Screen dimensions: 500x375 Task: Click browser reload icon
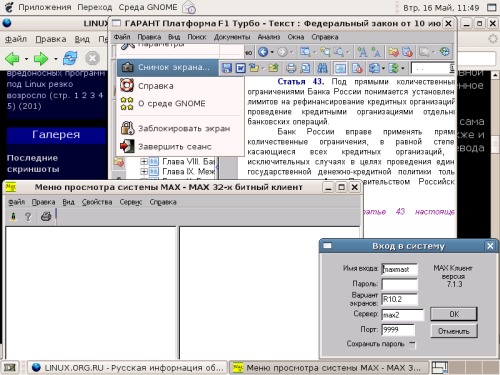point(70,59)
